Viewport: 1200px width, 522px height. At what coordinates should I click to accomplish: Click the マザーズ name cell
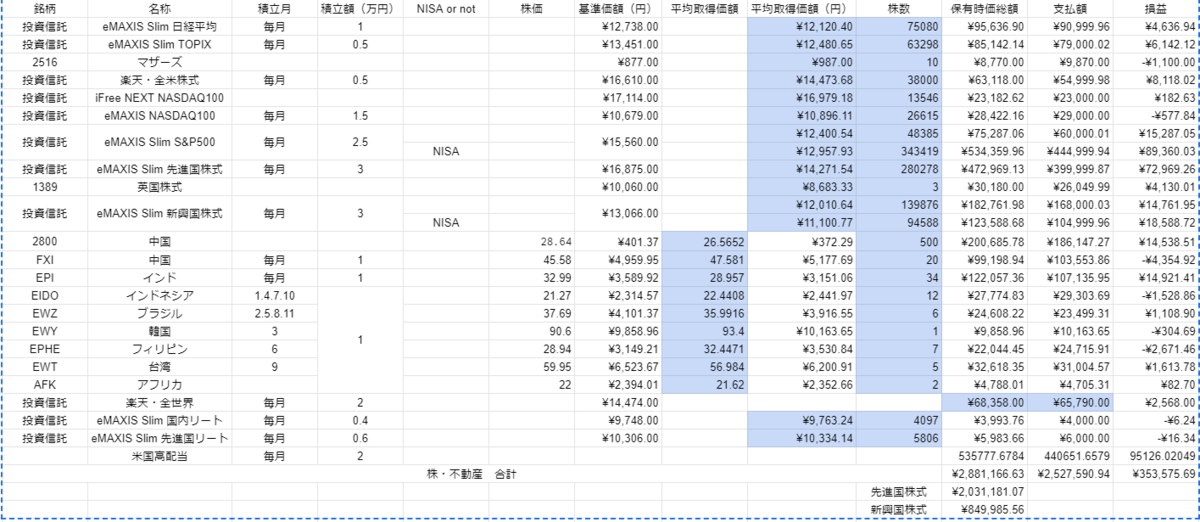point(160,62)
